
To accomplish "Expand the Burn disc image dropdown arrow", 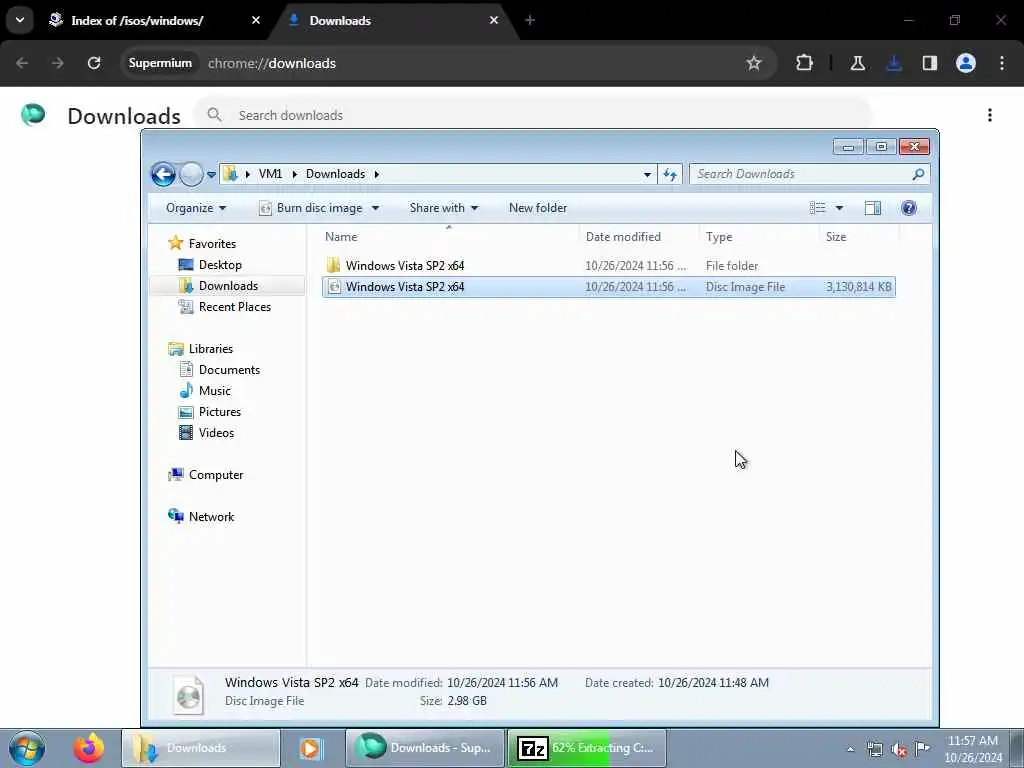I will click(376, 208).
